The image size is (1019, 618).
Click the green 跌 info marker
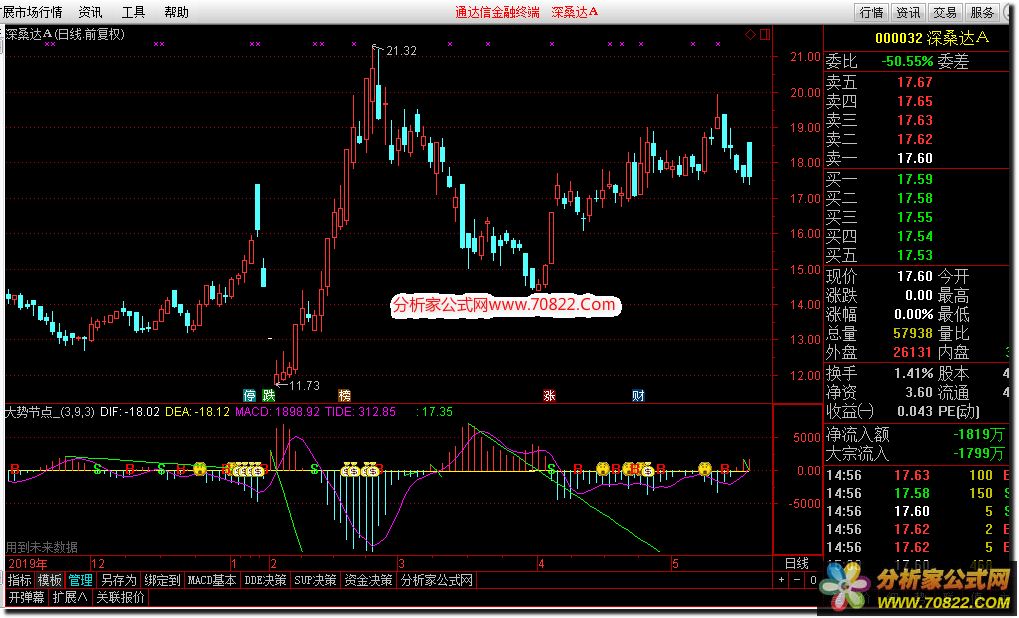[x=268, y=395]
